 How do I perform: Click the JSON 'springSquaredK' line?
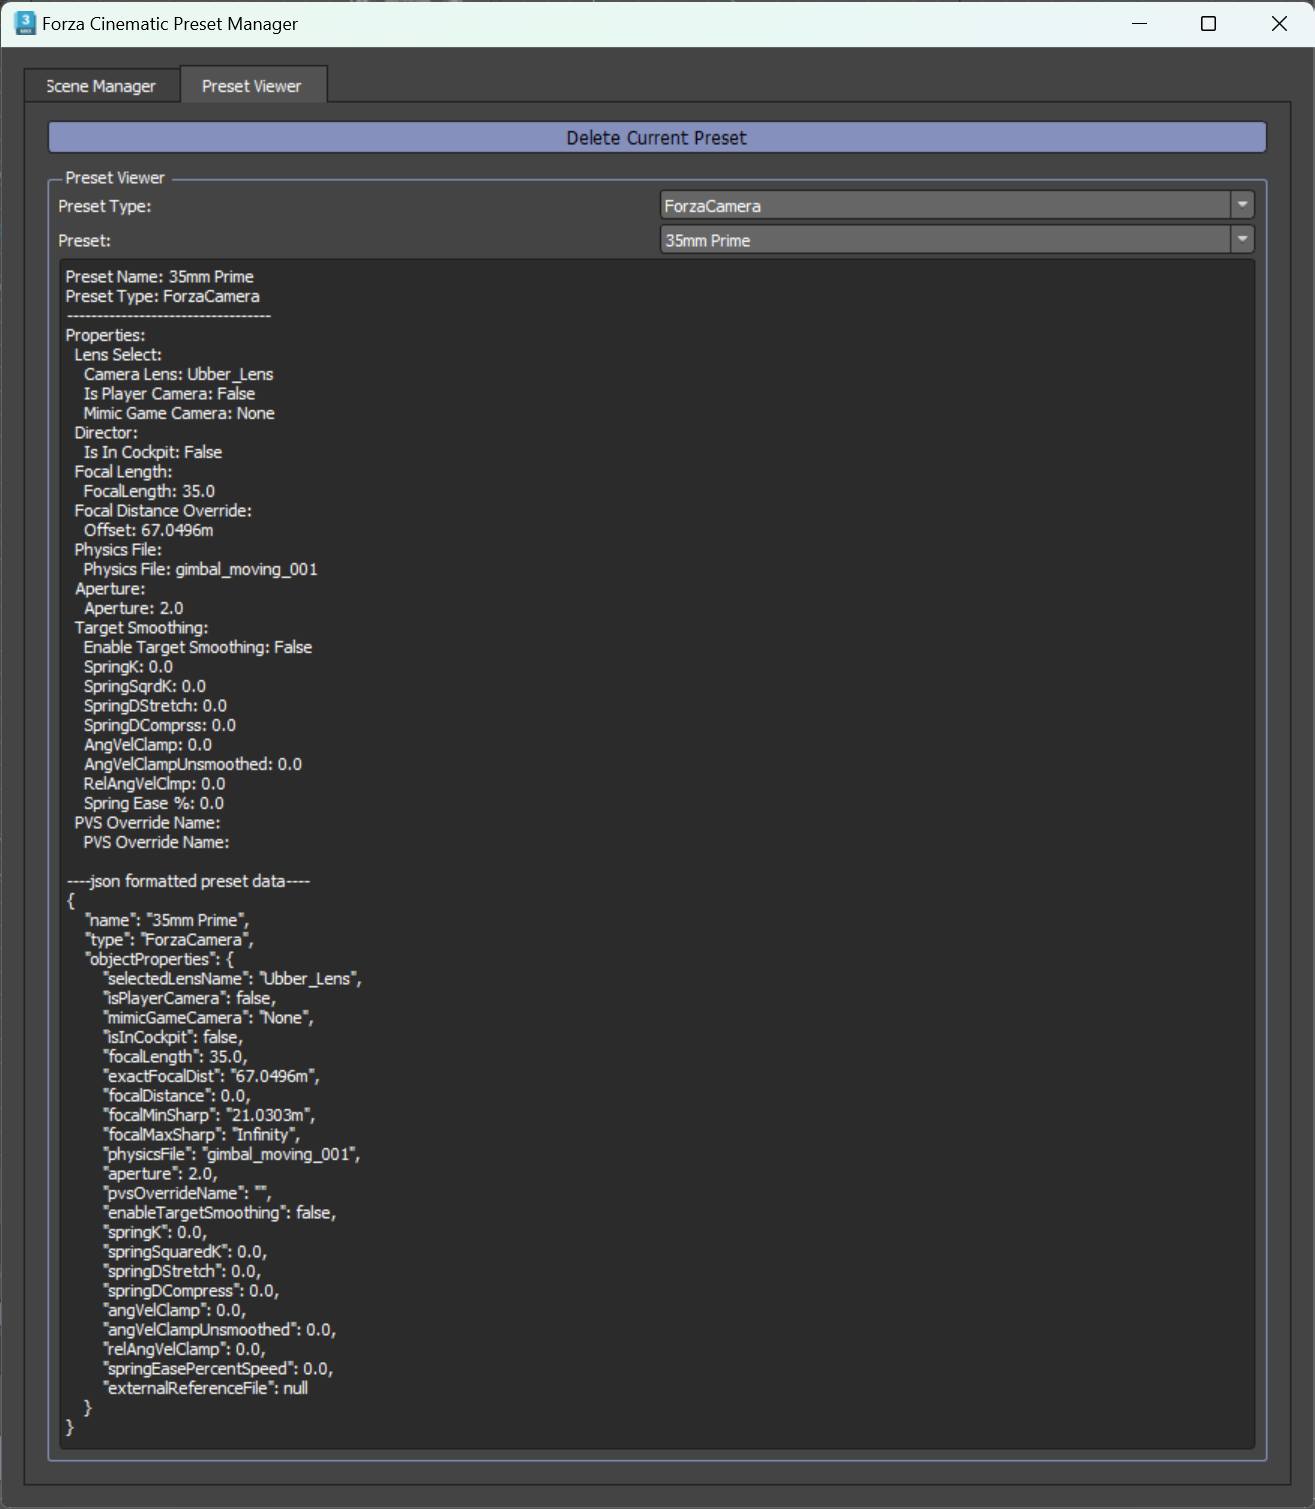(186, 1252)
